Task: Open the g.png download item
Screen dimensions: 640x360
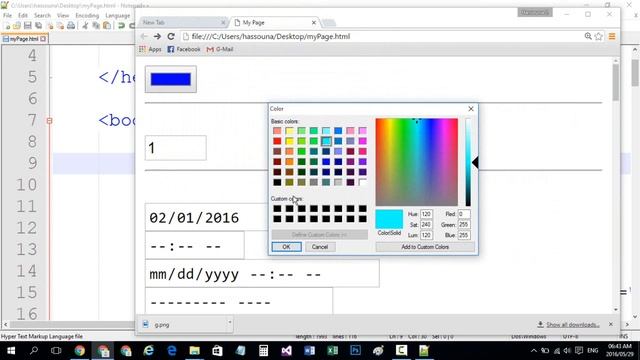Action: [182, 325]
